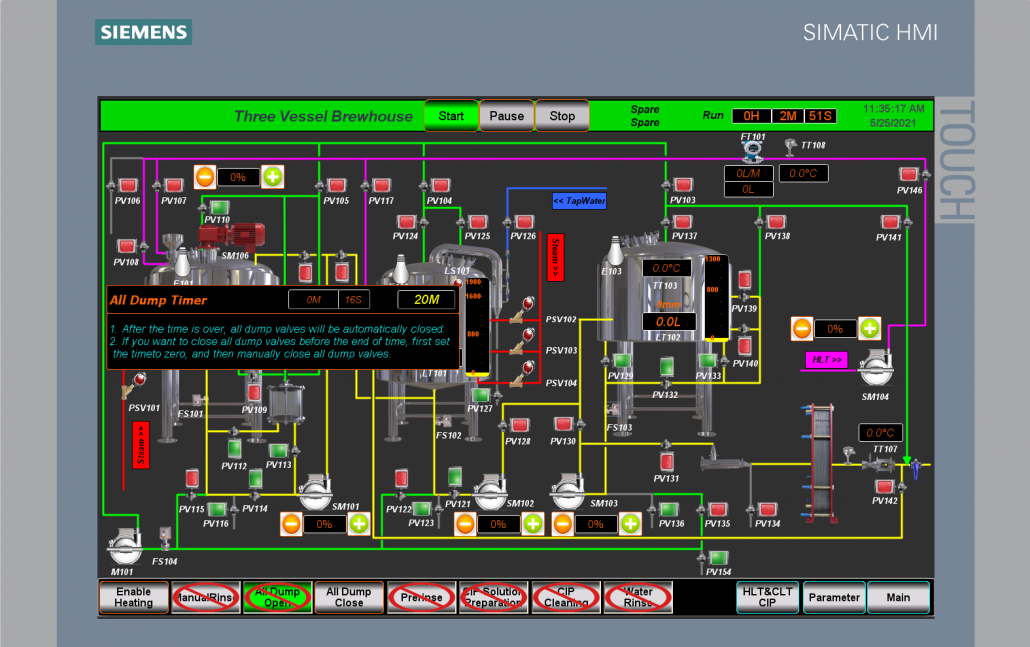
Task: Click the SM106 0% speed field
Action: [238, 177]
